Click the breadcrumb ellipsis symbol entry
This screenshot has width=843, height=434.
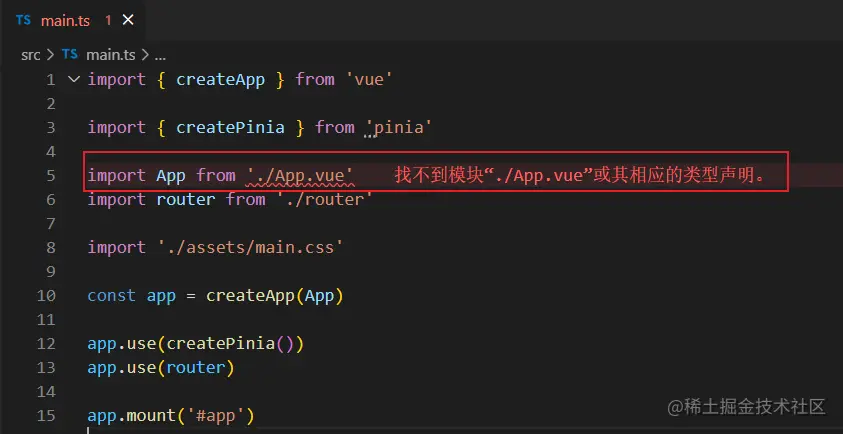[160, 55]
